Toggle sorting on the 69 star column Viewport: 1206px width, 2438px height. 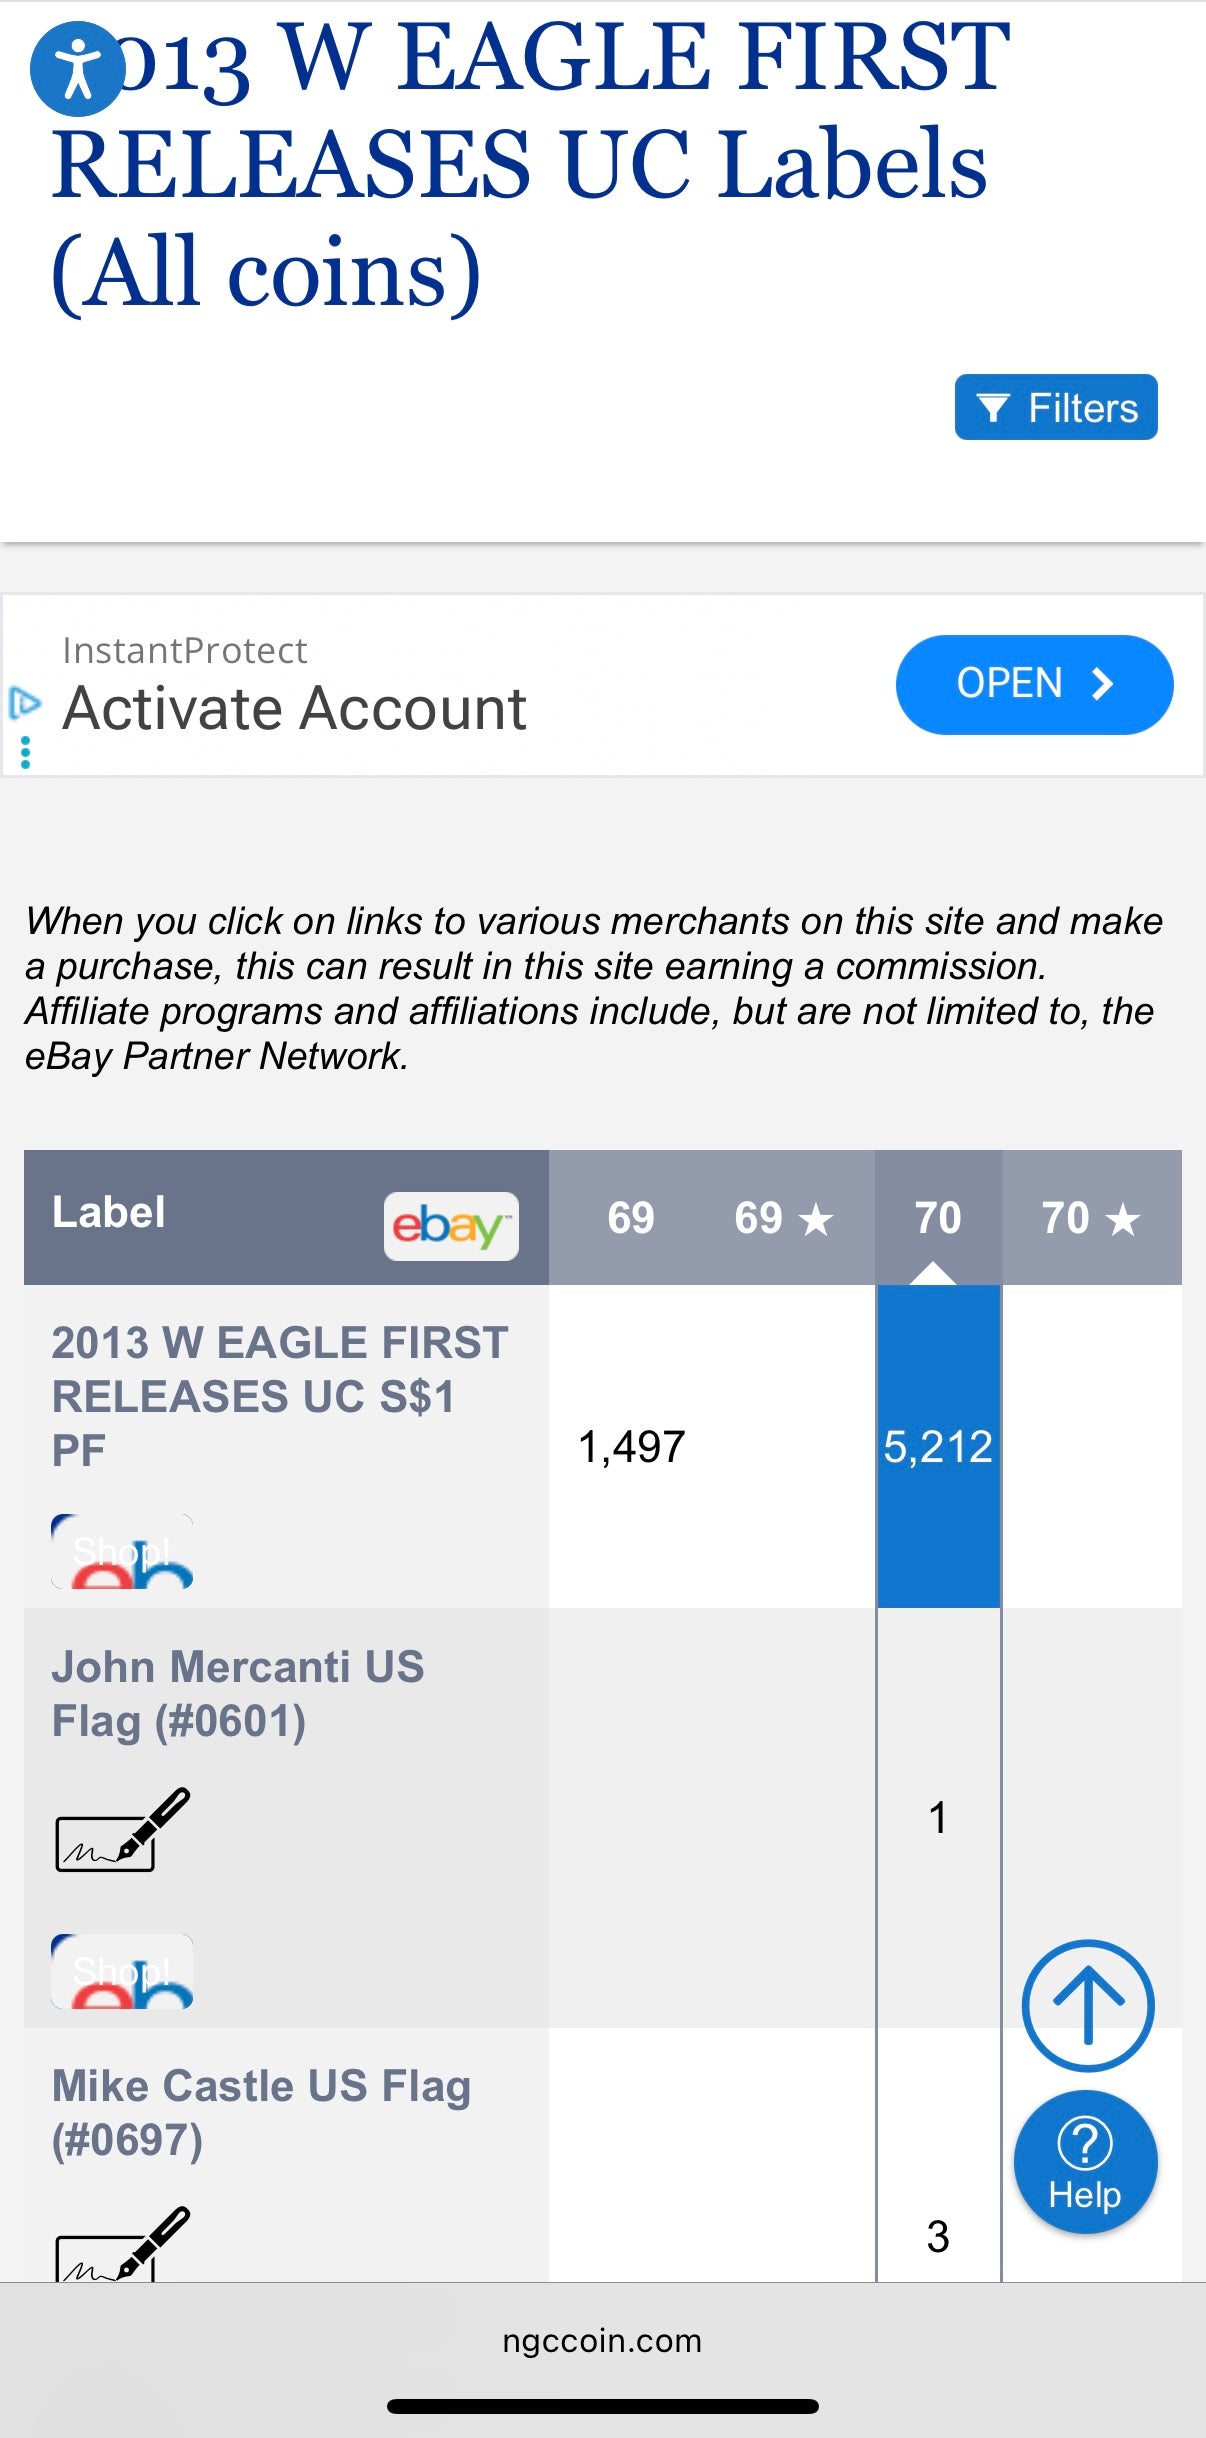(x=782, y=1215)
